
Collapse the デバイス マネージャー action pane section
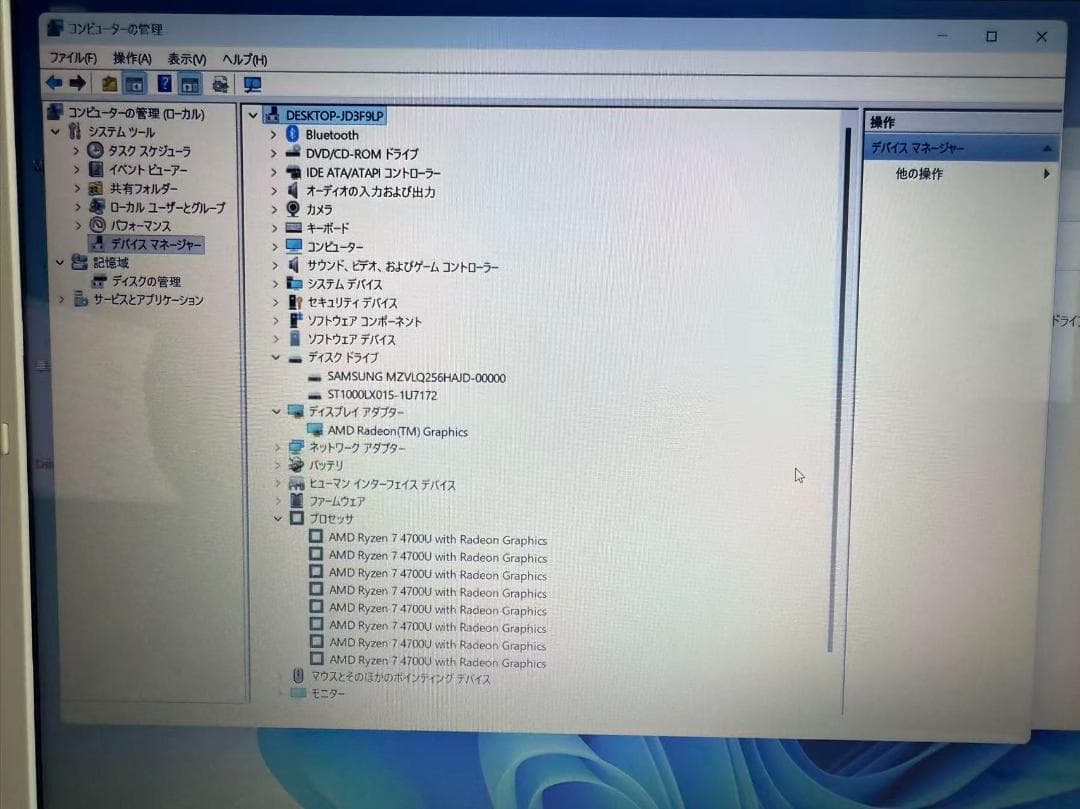(1048, 146)
